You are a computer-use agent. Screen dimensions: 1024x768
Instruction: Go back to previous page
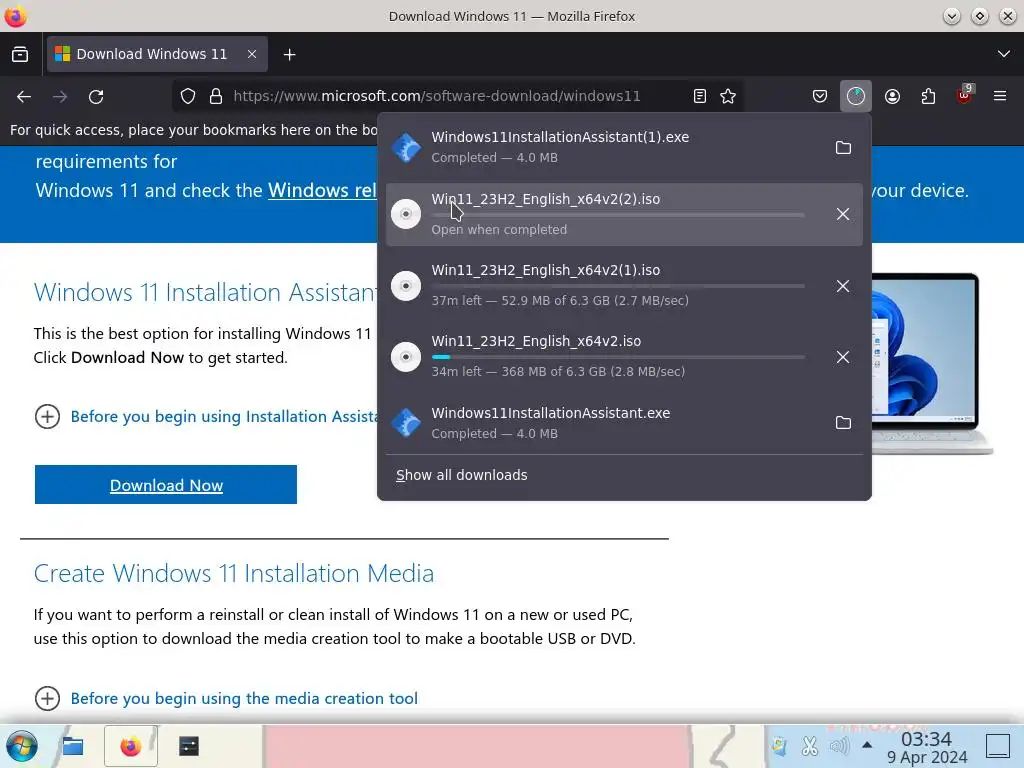click(x=24, y=97)
